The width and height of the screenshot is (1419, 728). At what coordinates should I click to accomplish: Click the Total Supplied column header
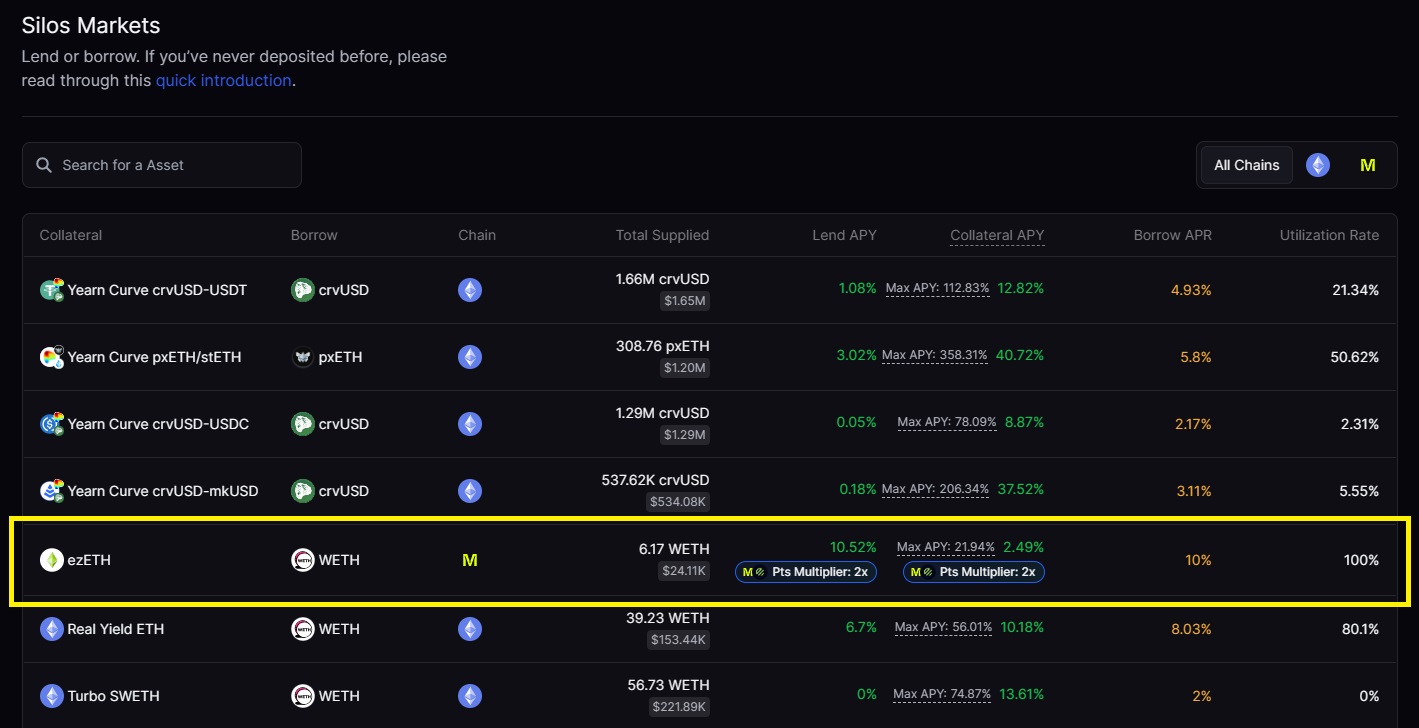click(662, 235)
